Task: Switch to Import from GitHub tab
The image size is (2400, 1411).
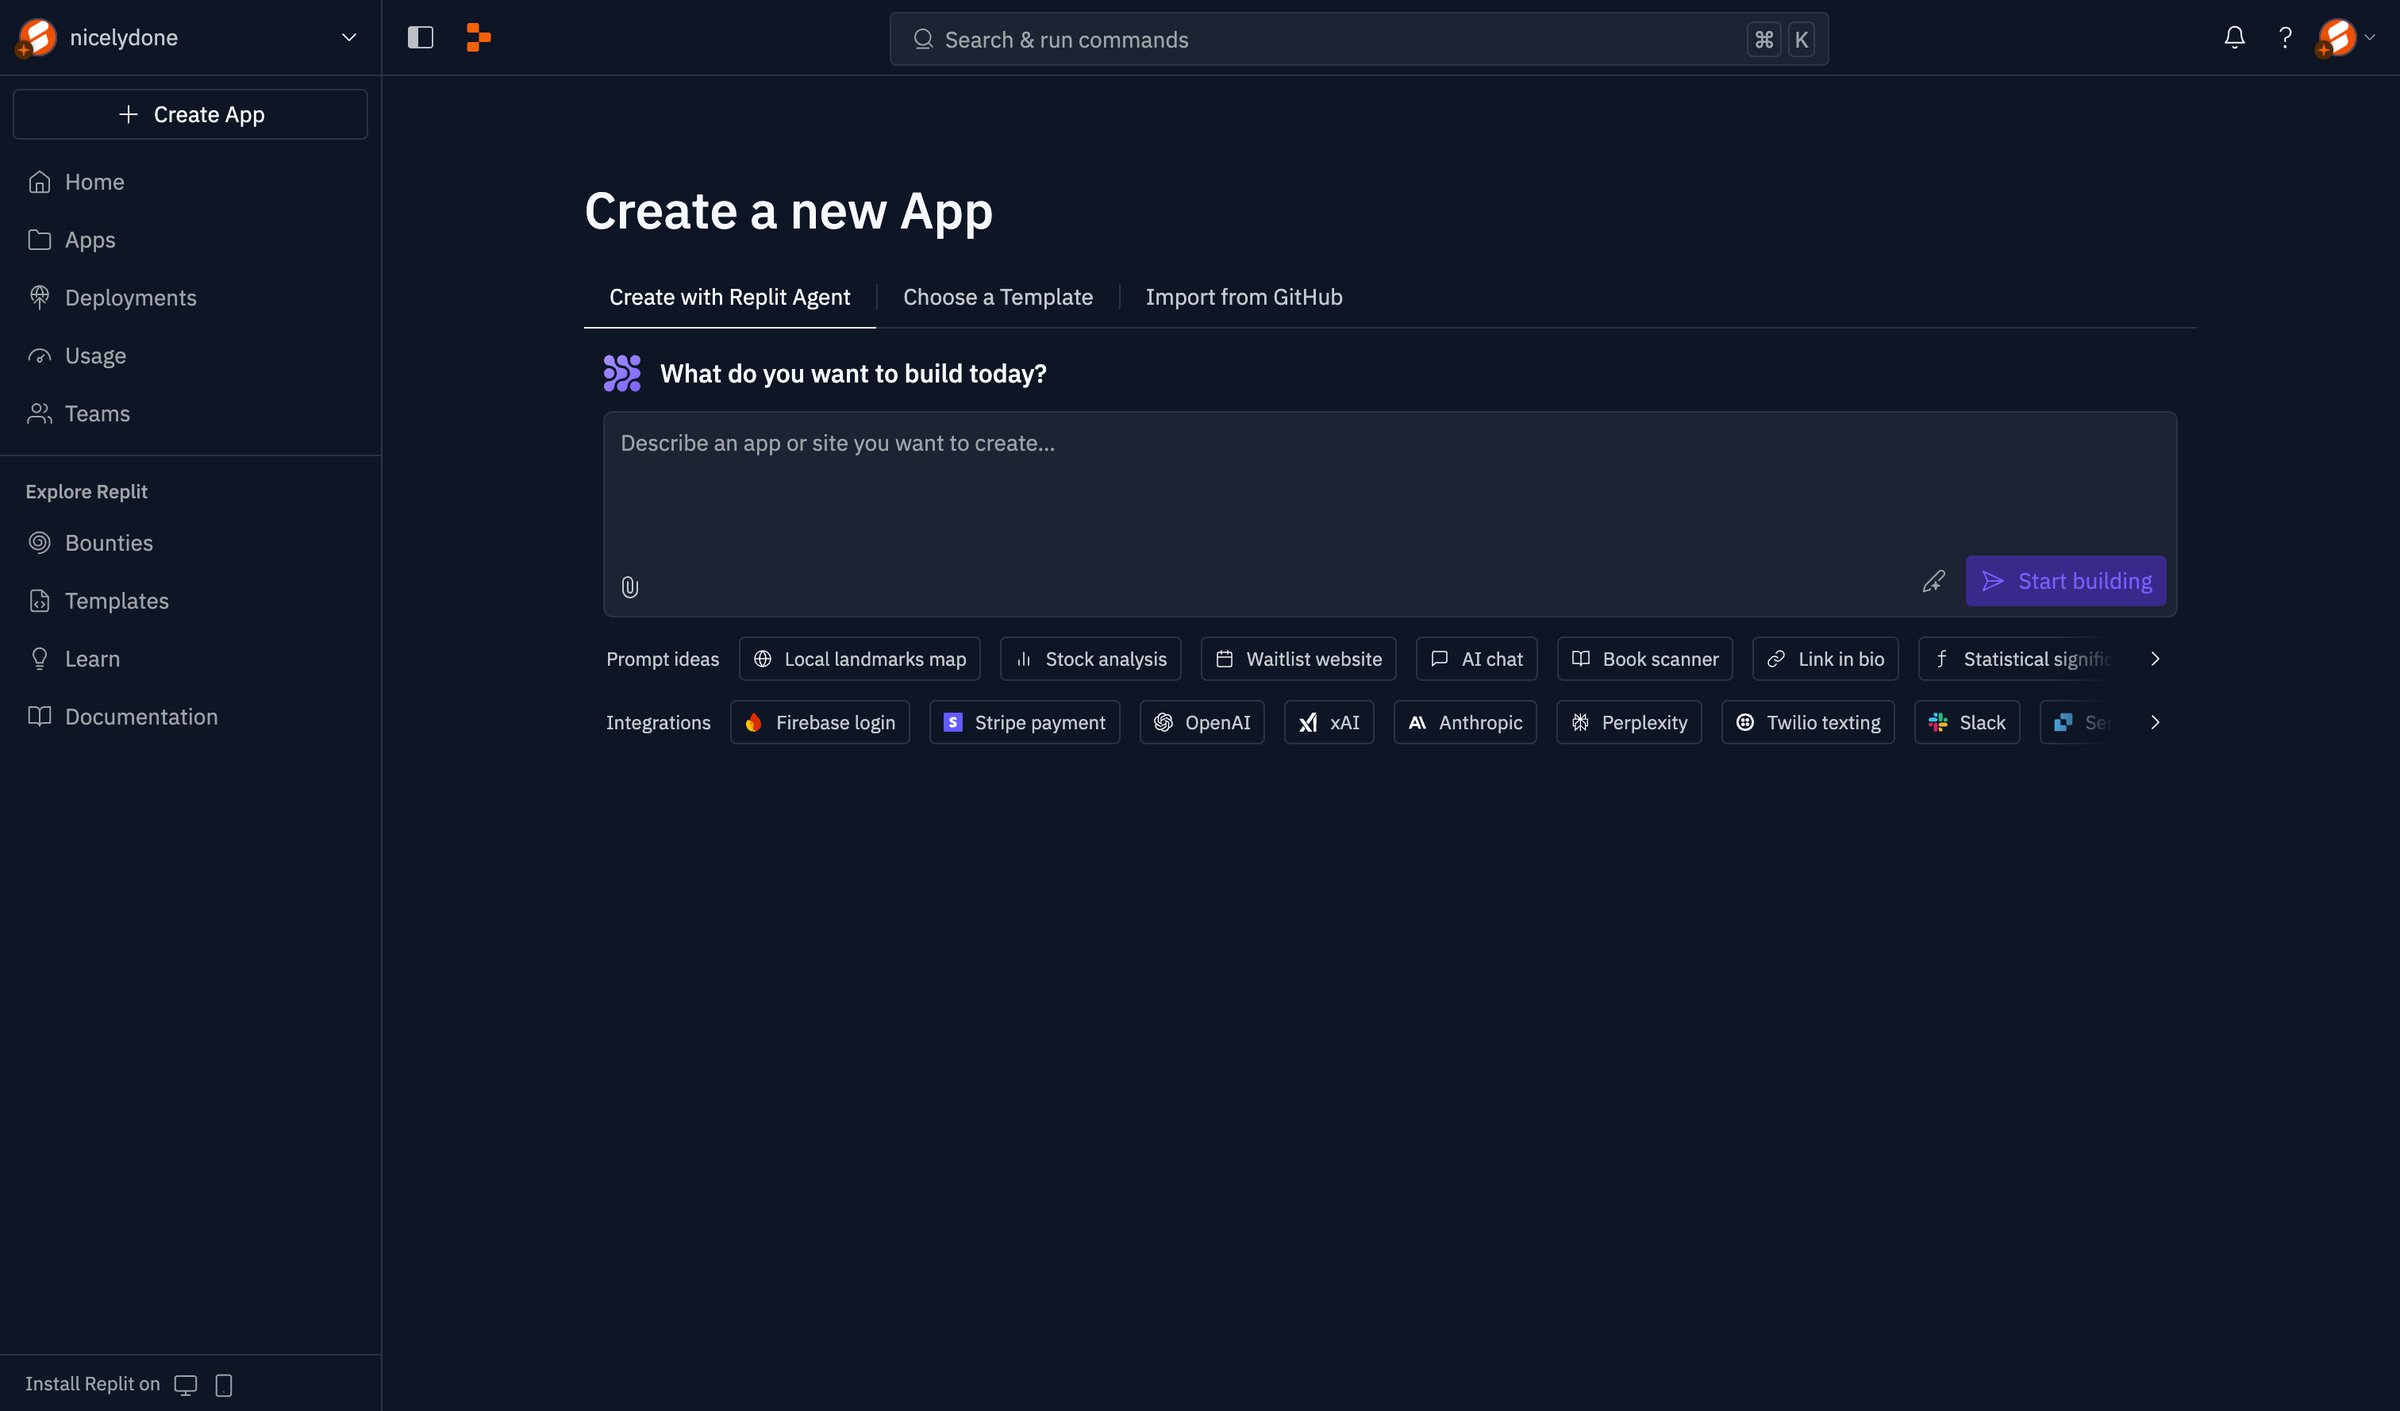Action: [x=1244, y=297]
